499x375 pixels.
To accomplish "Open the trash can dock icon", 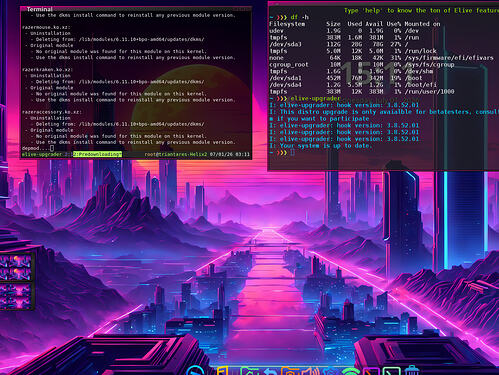I will coord(412,370).
